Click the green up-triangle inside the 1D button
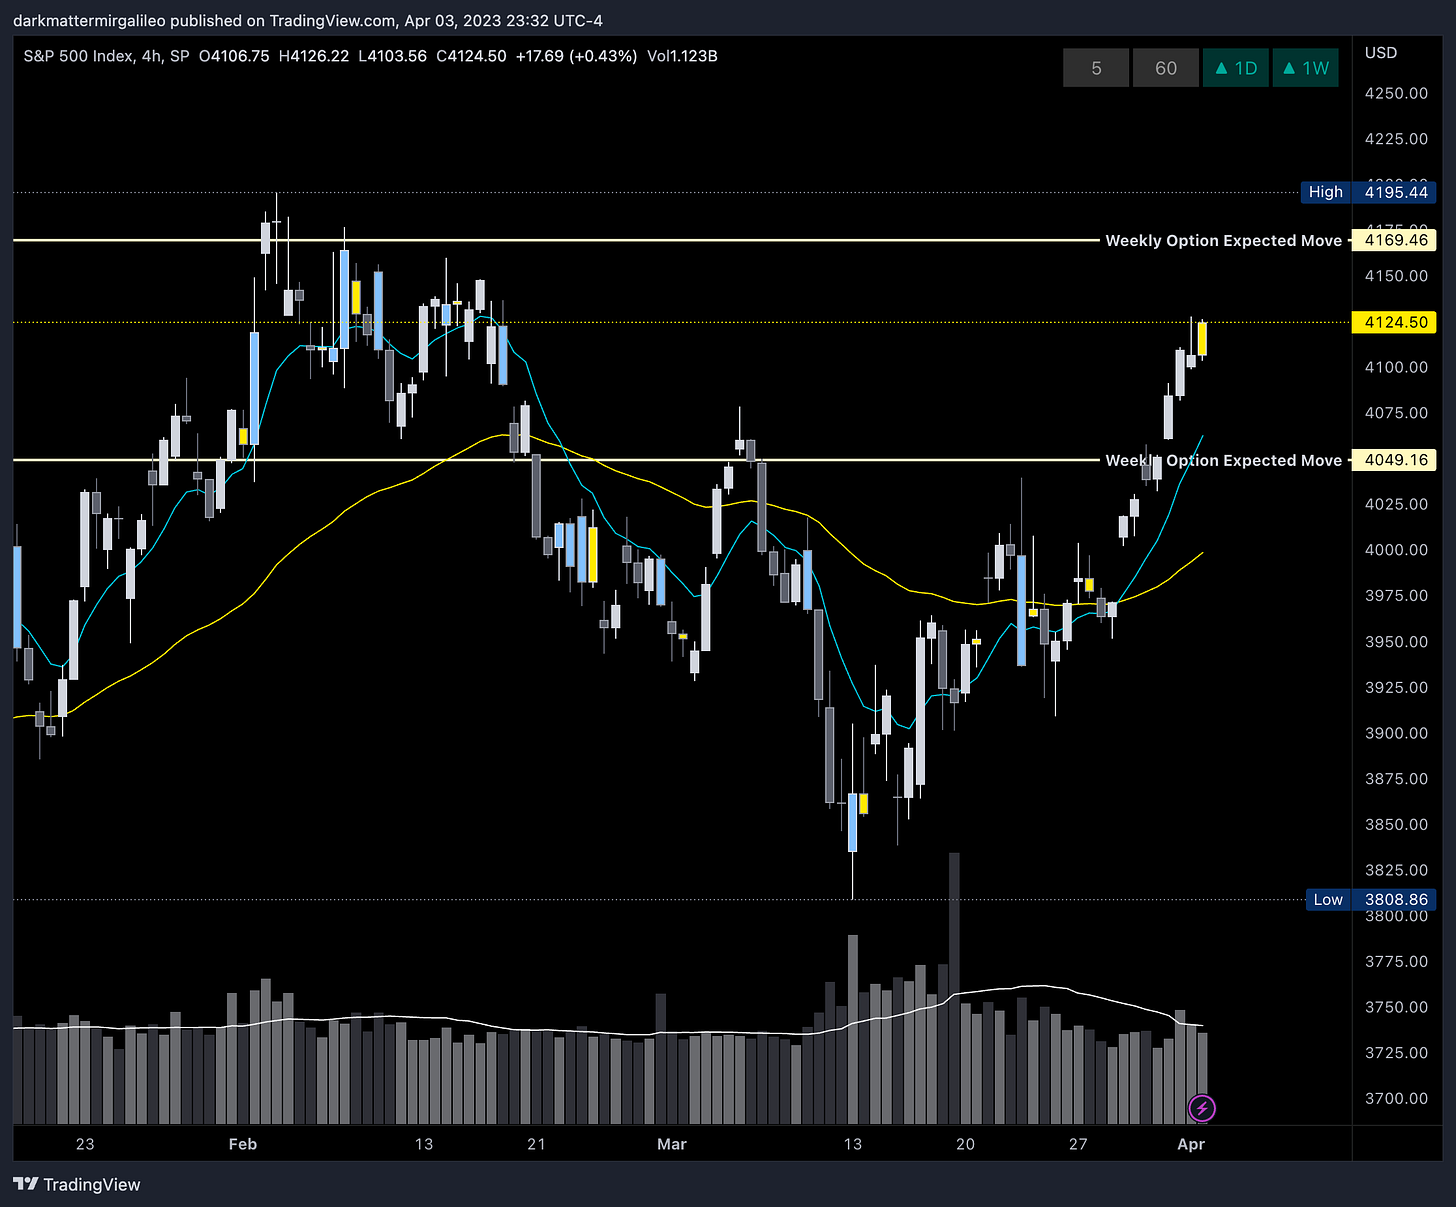Viewport: 1456px width, 1207px height. [1222, 67]
